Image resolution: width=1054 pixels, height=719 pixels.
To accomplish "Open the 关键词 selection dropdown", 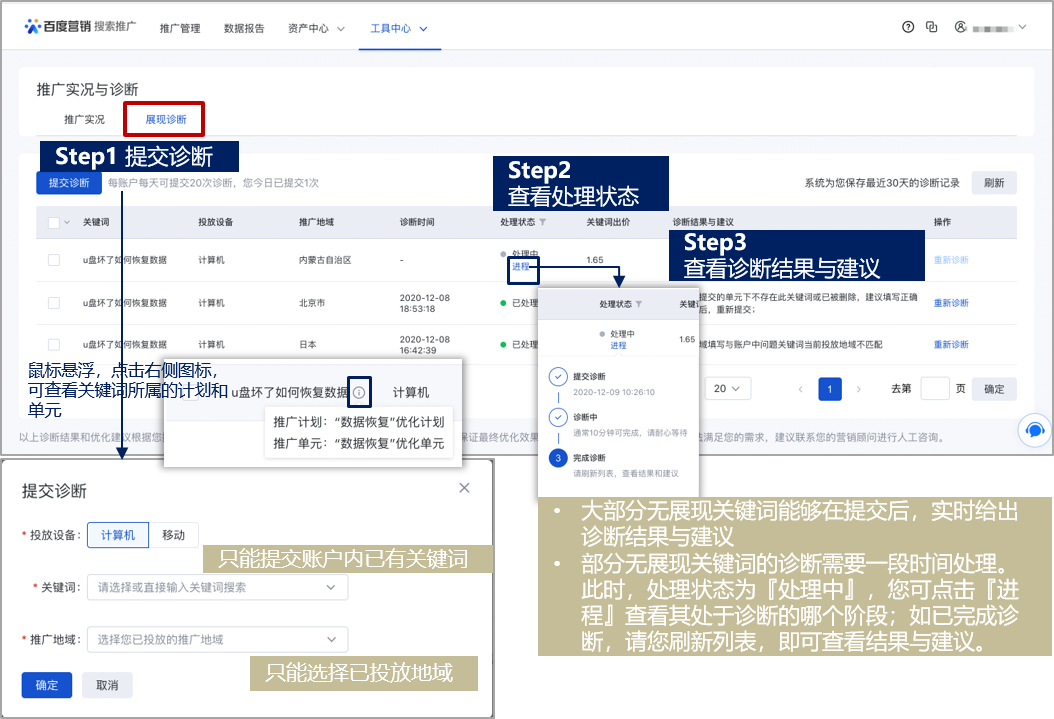I will tap(217, 587).
